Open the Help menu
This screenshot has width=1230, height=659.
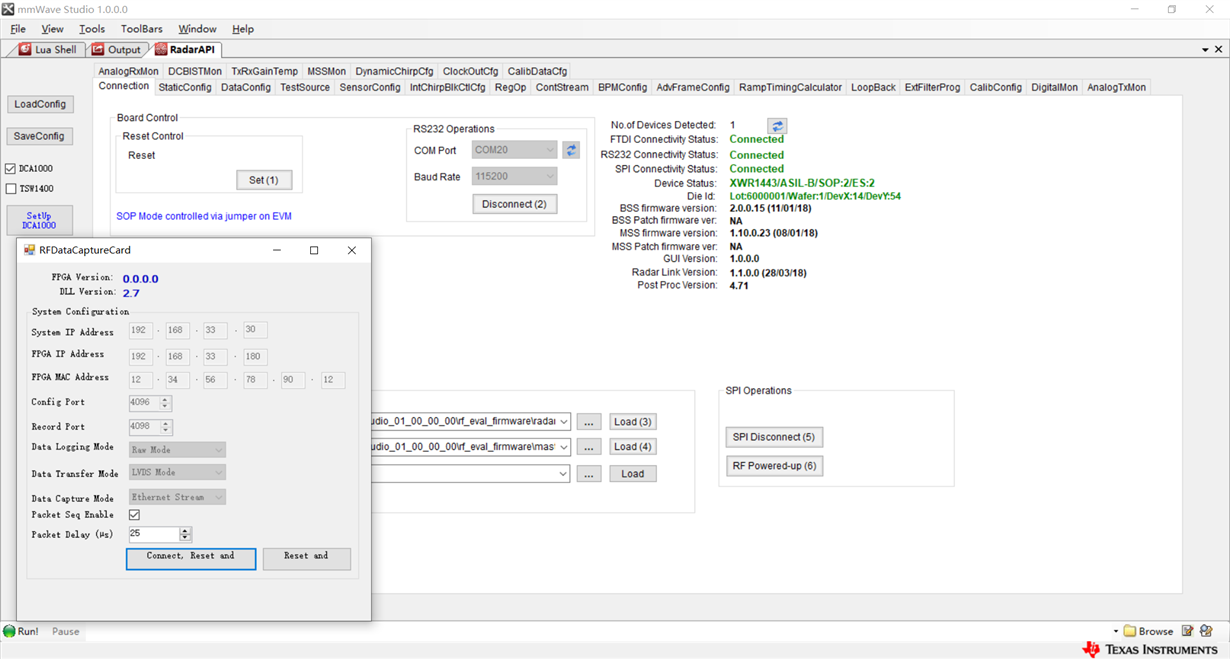click(x=243, y=29)
